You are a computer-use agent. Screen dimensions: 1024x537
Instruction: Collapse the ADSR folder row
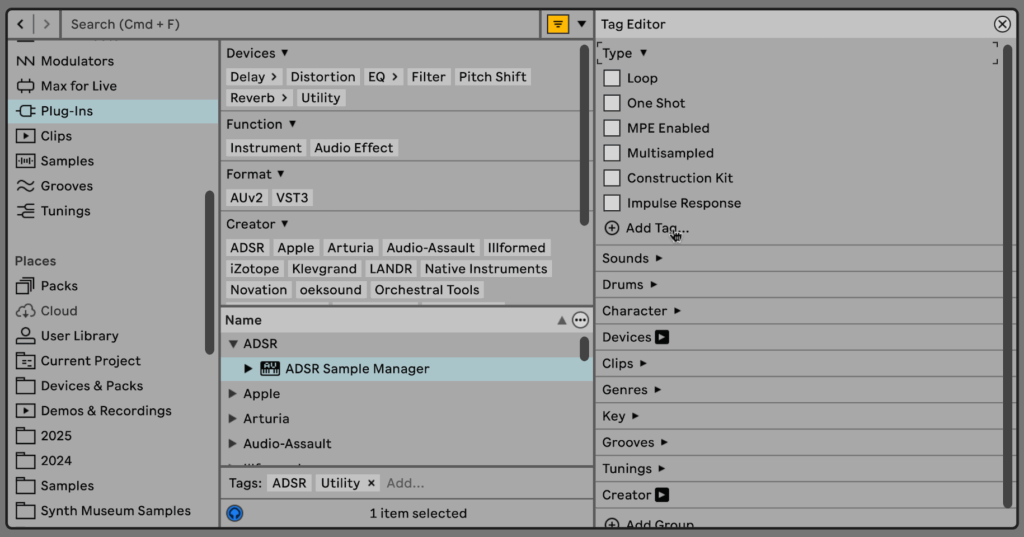pos(233,344)
